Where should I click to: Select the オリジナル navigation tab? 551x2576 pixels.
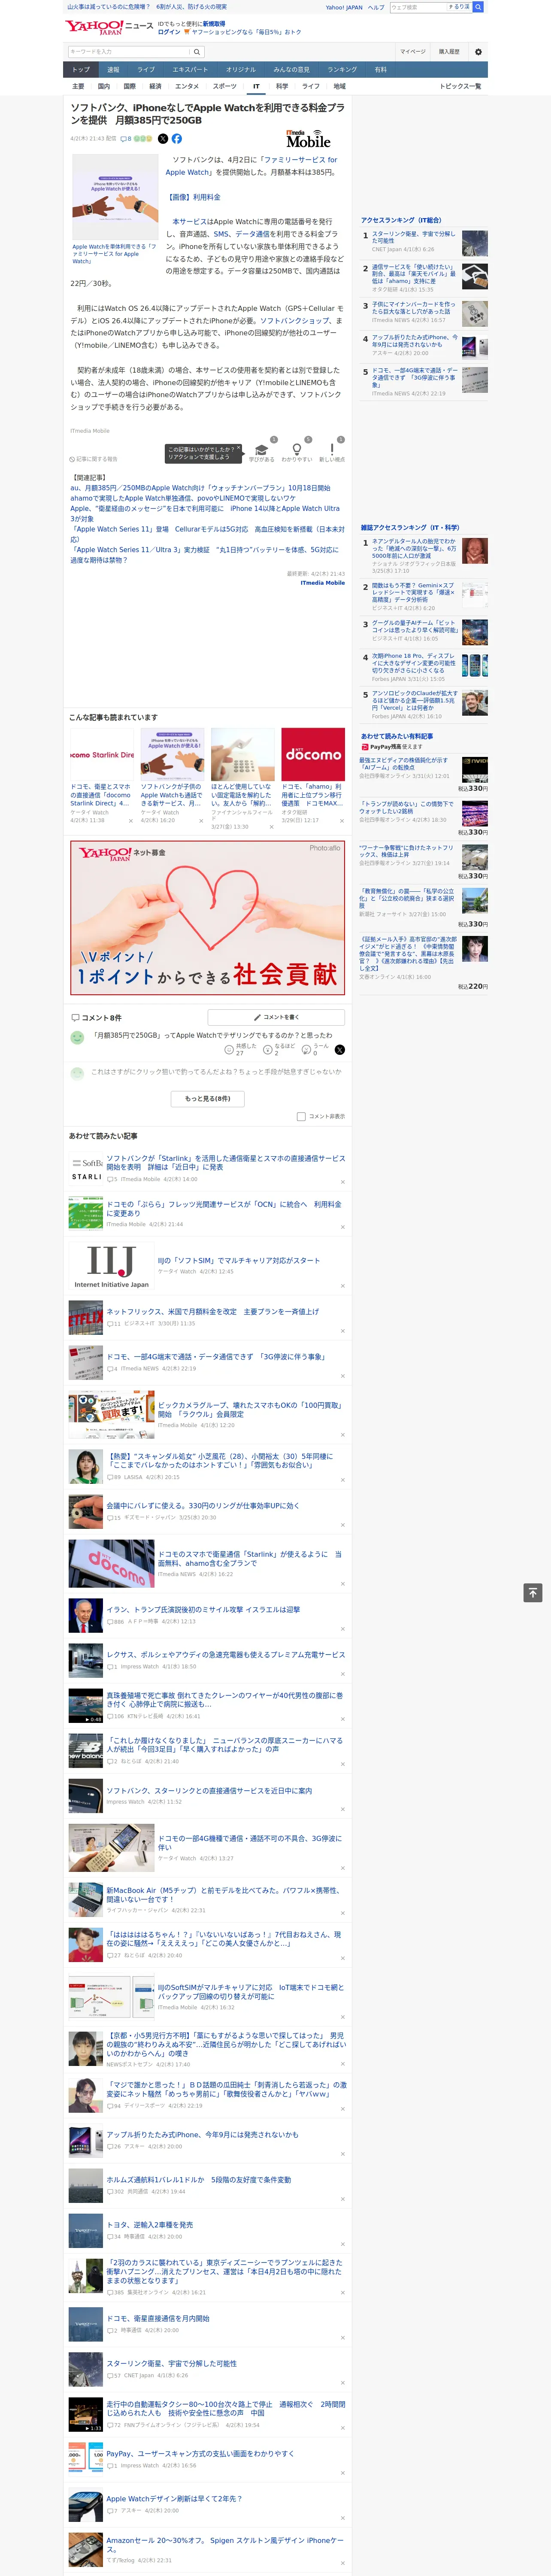coord(241,70)
